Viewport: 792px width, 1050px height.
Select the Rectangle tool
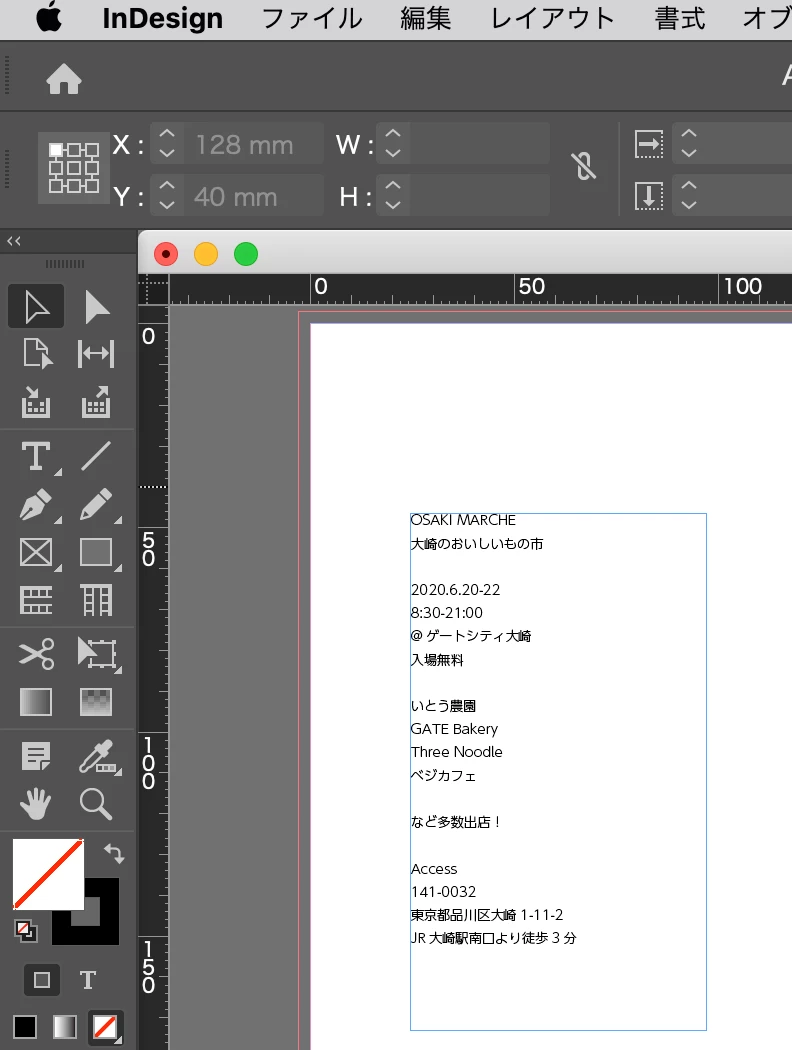pos(96,553)
